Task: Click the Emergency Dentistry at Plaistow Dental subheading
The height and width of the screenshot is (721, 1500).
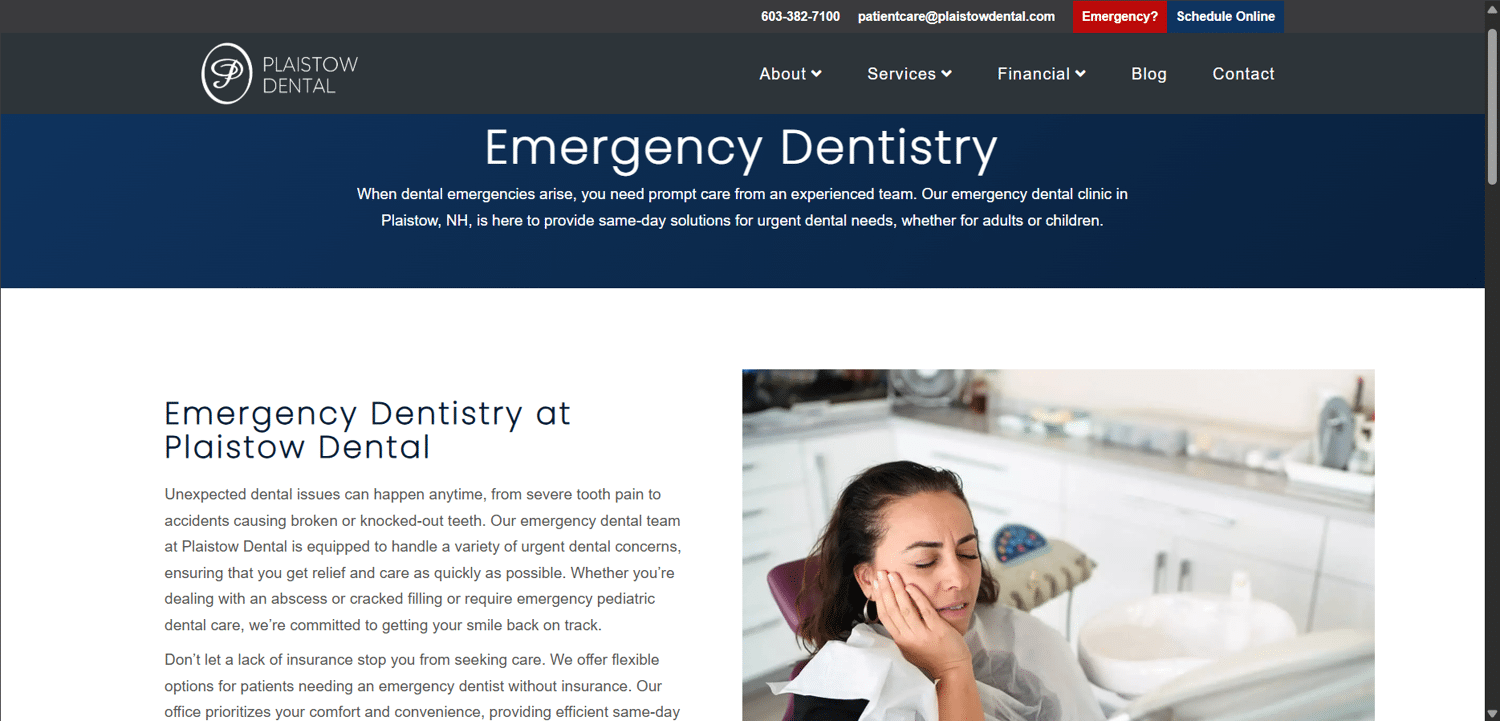Action: [368, 429]
